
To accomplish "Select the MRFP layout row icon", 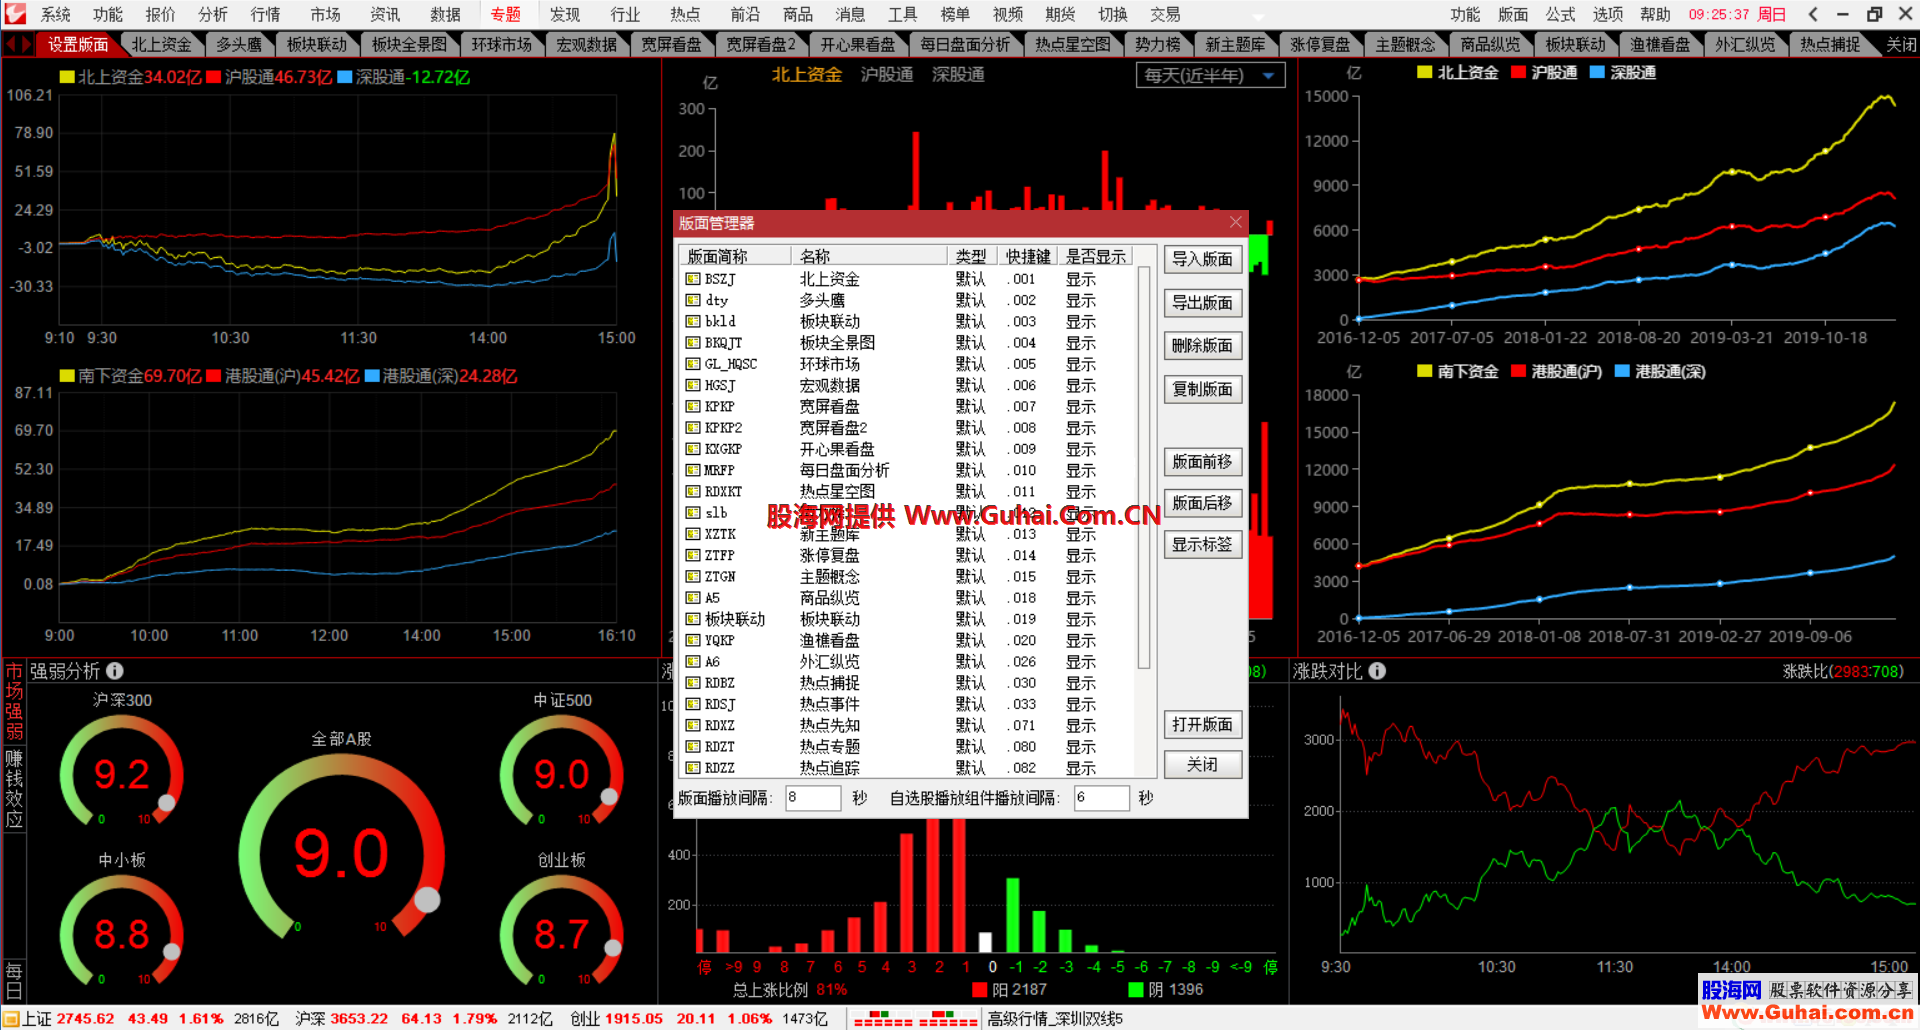I will pos(692,470).
